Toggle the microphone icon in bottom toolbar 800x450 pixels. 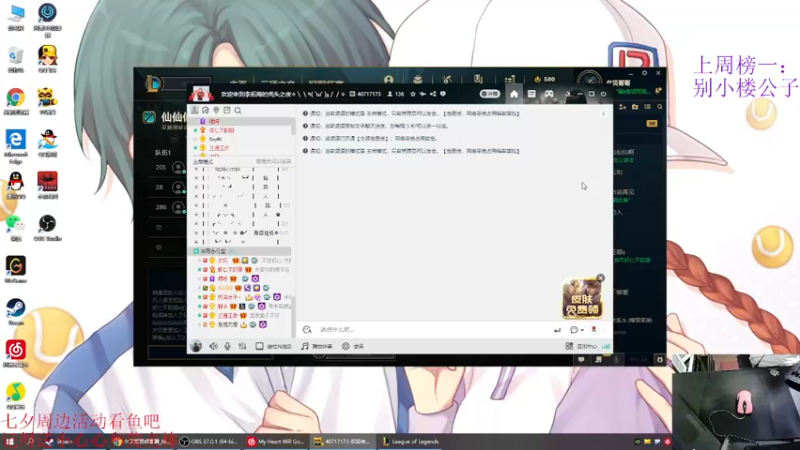pos(227,346)
